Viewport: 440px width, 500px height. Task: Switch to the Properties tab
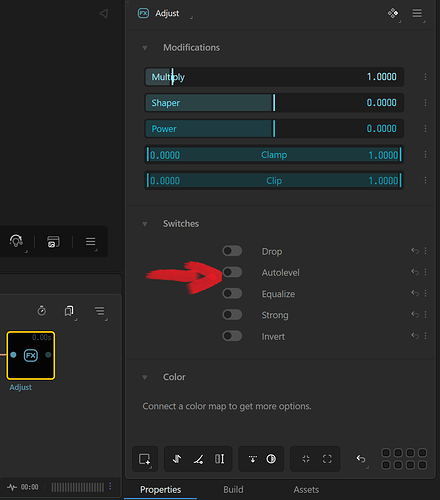(160, 490)
